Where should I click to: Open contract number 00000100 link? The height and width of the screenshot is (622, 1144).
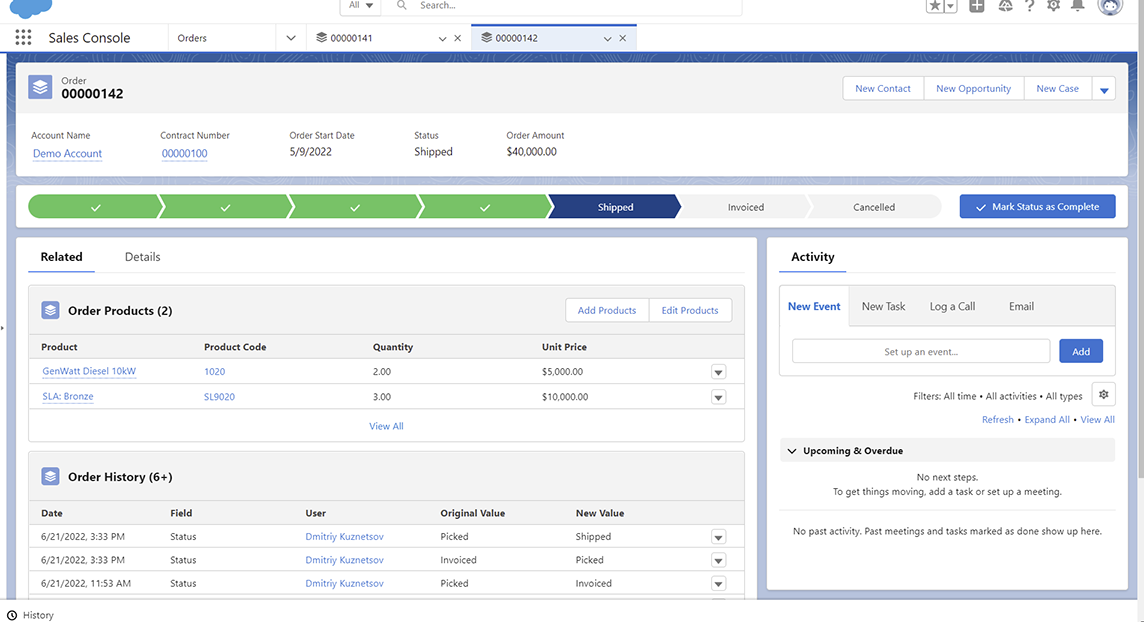tap(185, 153)
